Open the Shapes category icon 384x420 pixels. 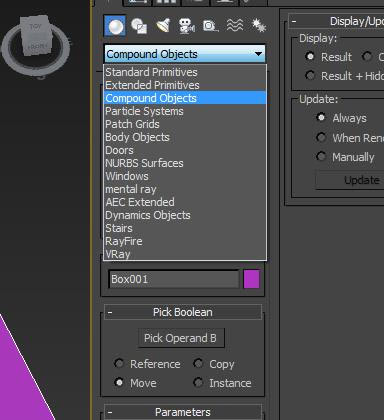coord(139,26)
